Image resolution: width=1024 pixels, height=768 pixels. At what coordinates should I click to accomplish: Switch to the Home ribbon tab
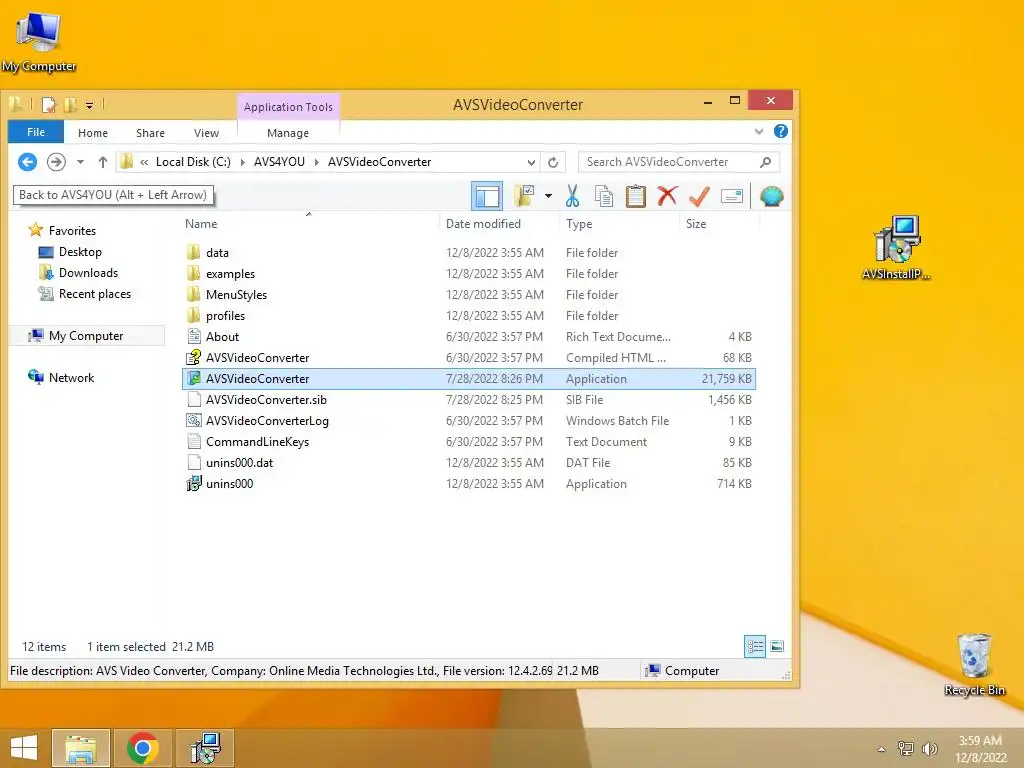coord(93,133)
